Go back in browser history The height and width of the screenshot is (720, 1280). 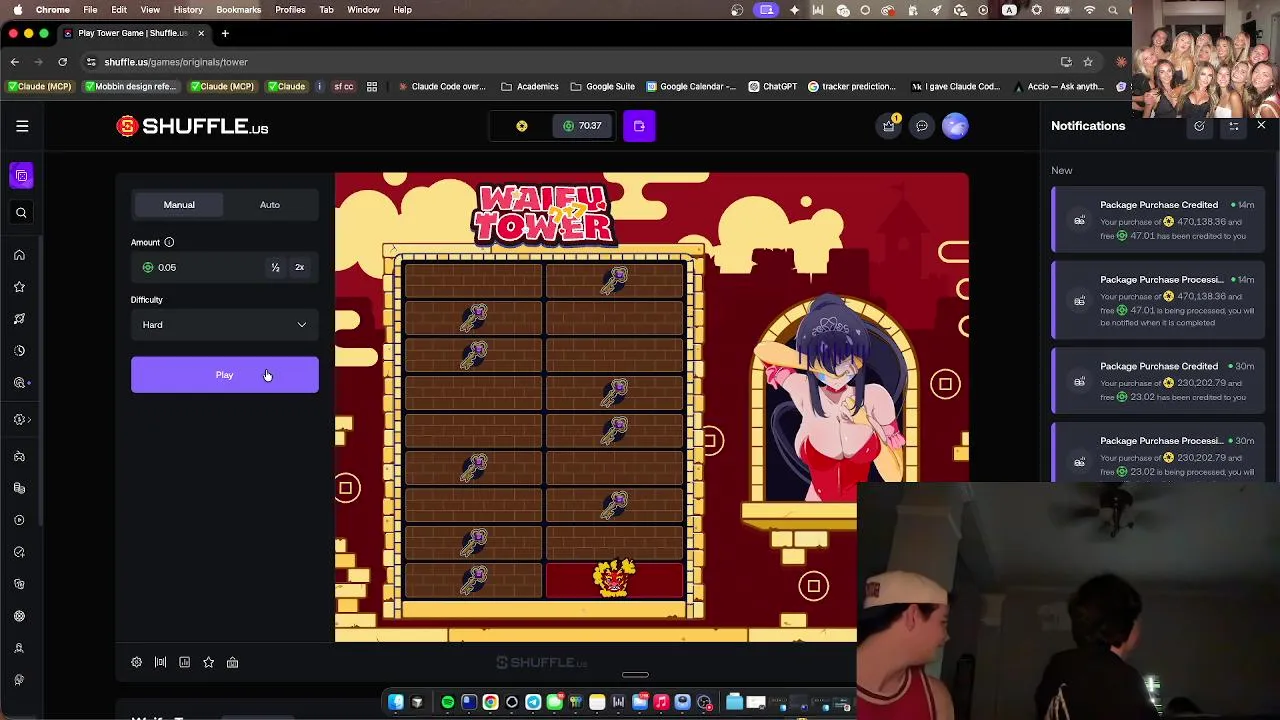(x=15, y=62)
